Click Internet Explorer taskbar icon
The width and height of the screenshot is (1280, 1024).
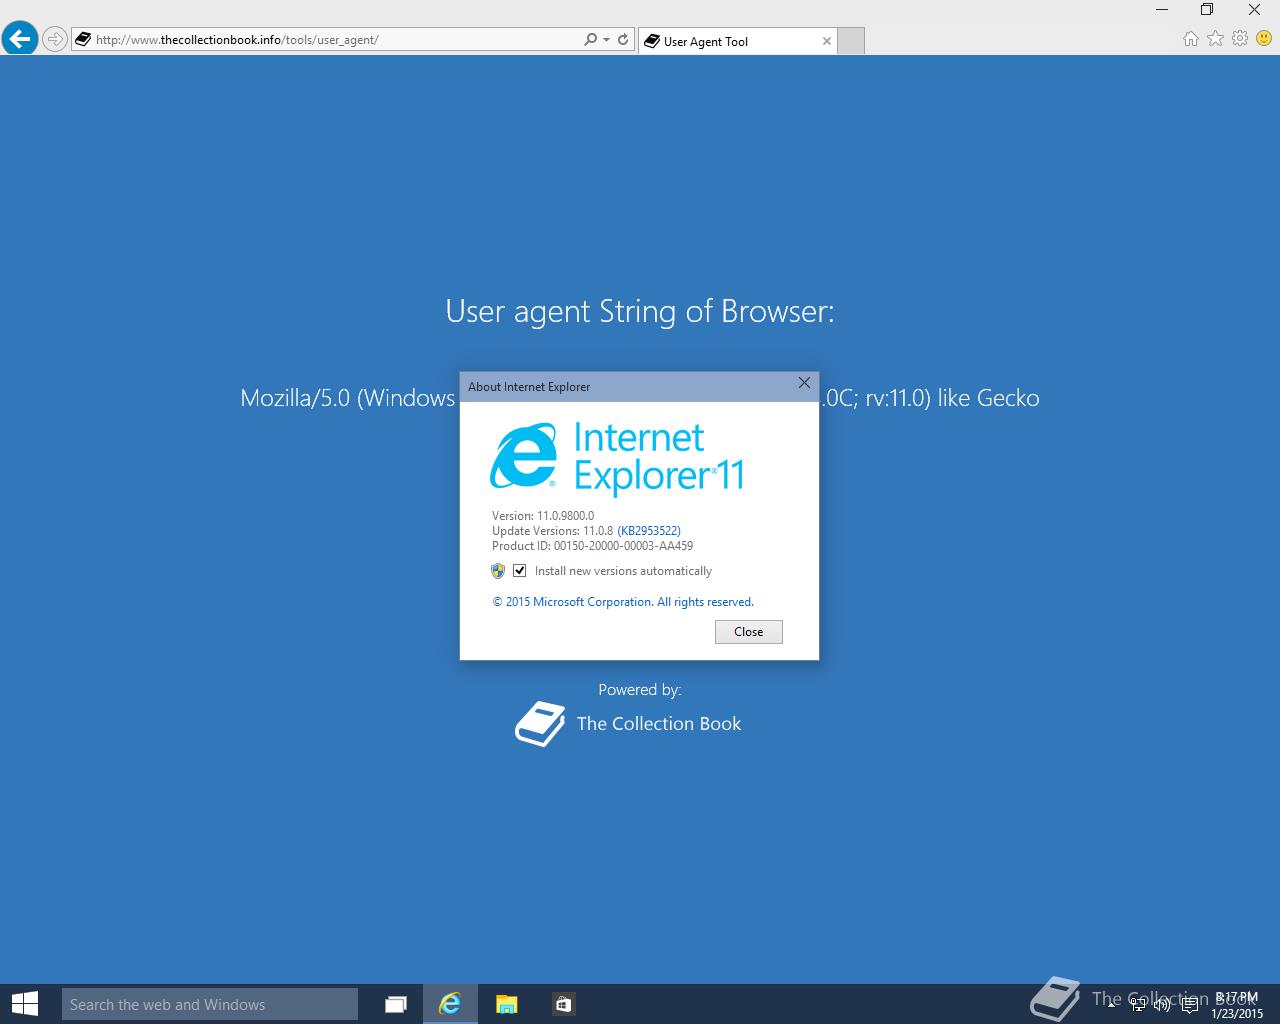pyautogui.click(x=450, y=1004)
